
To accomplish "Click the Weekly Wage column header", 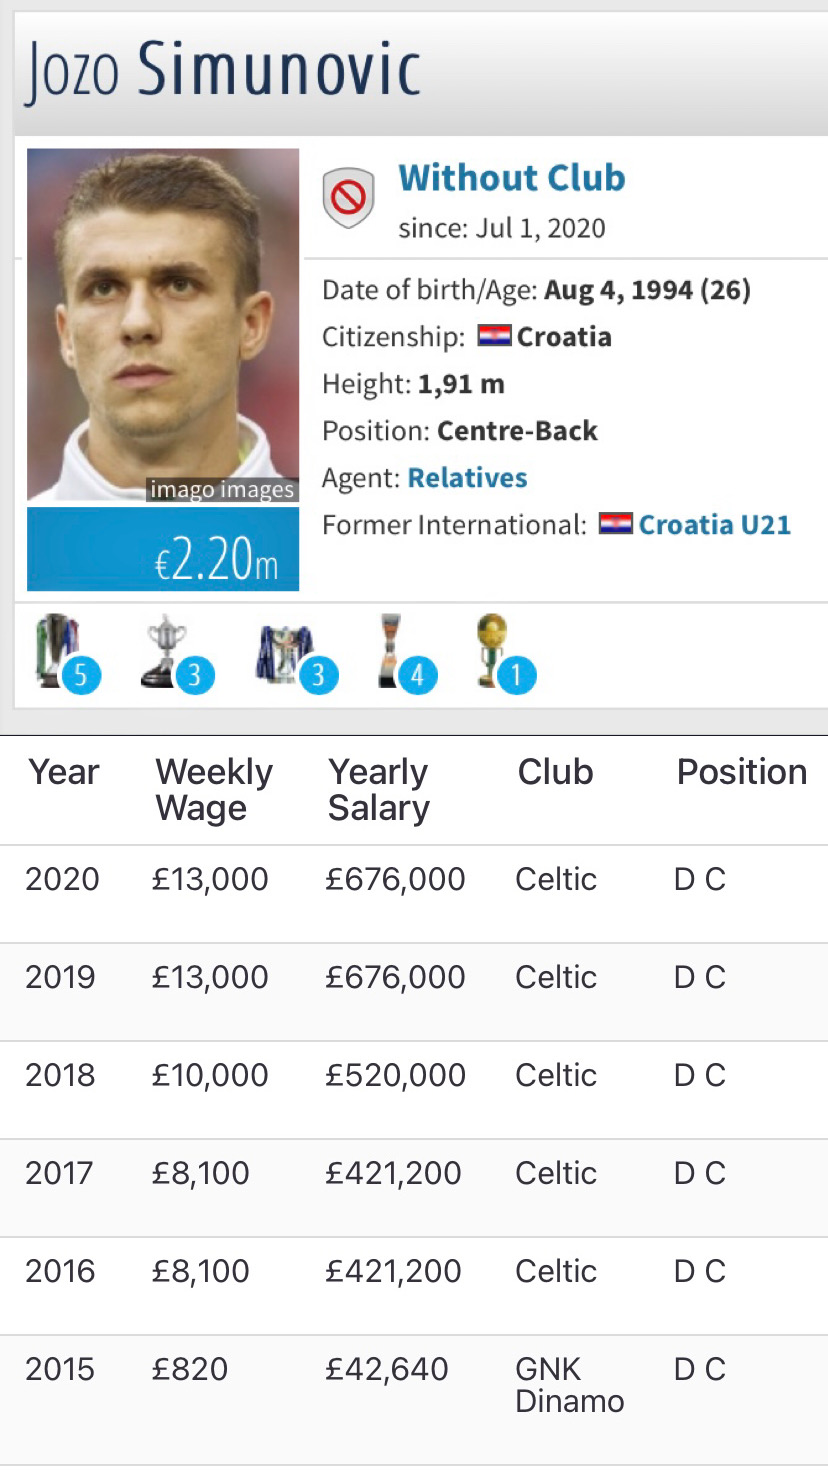I will tap(214, 790).
